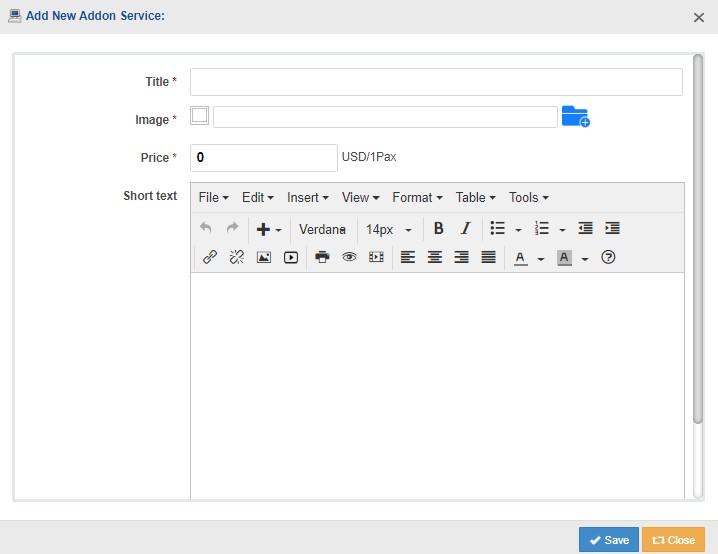Click the filmstrip icon beside the preview eye
718x554 pixels.
click(x=376, y=257)
